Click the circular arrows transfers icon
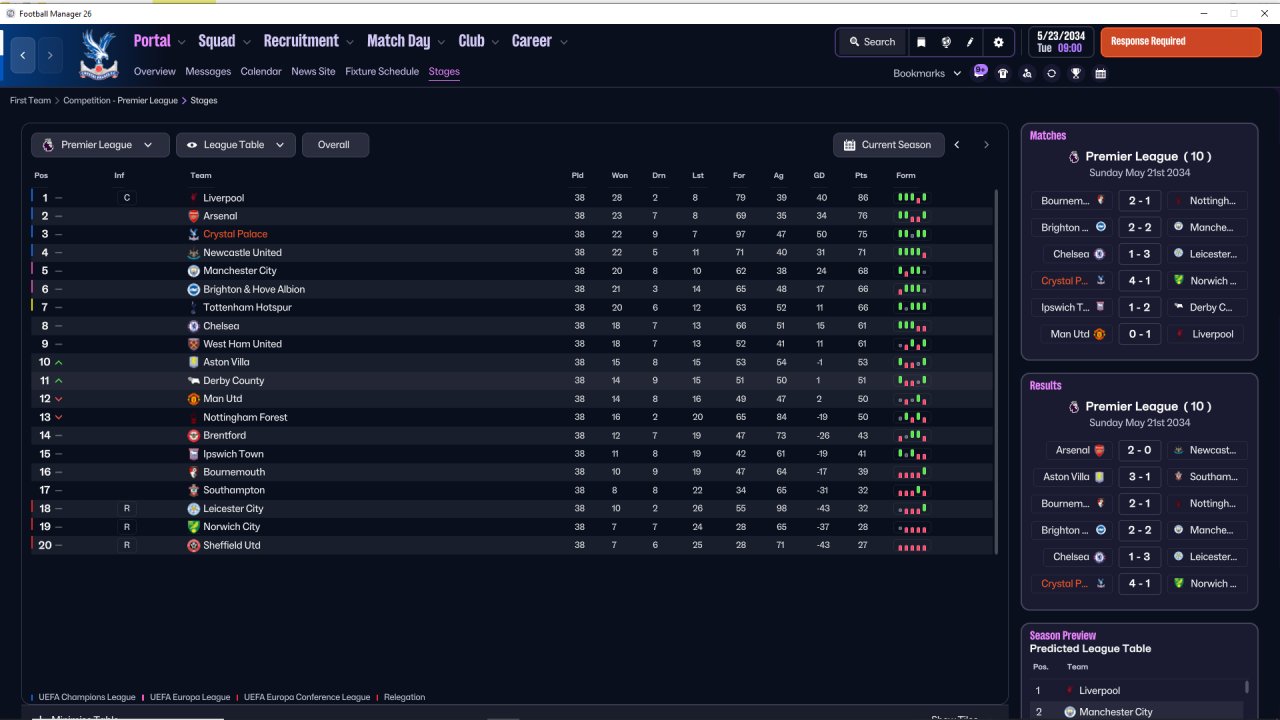The width and height of the screenshot is (1280, 720). [x=1051, y=73]
